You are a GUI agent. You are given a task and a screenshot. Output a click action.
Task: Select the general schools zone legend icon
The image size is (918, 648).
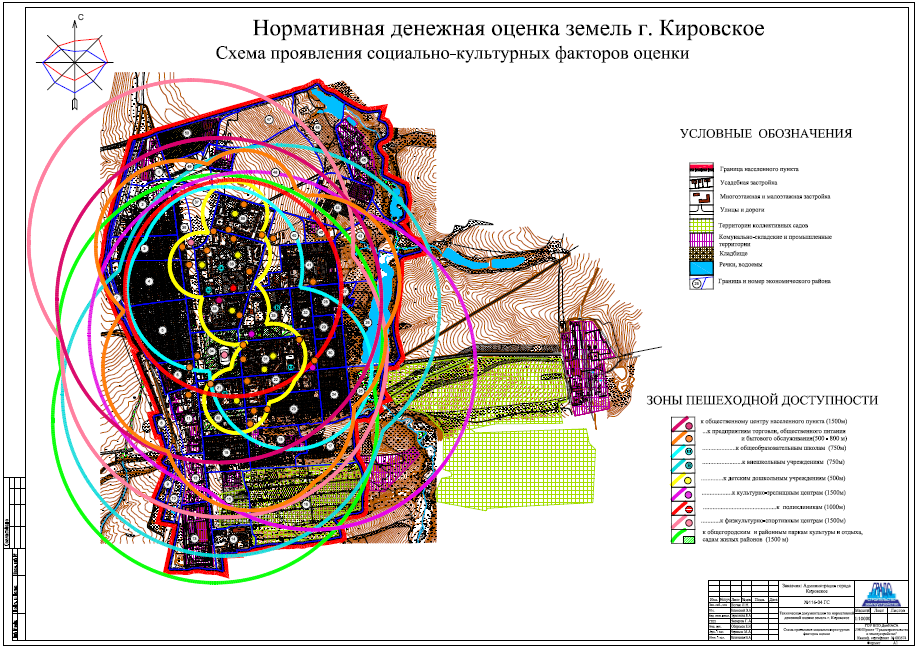689,451
